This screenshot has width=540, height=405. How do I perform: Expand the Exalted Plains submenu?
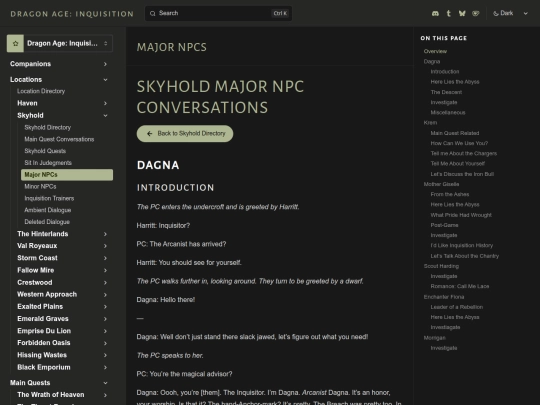(x=105, y=307)
